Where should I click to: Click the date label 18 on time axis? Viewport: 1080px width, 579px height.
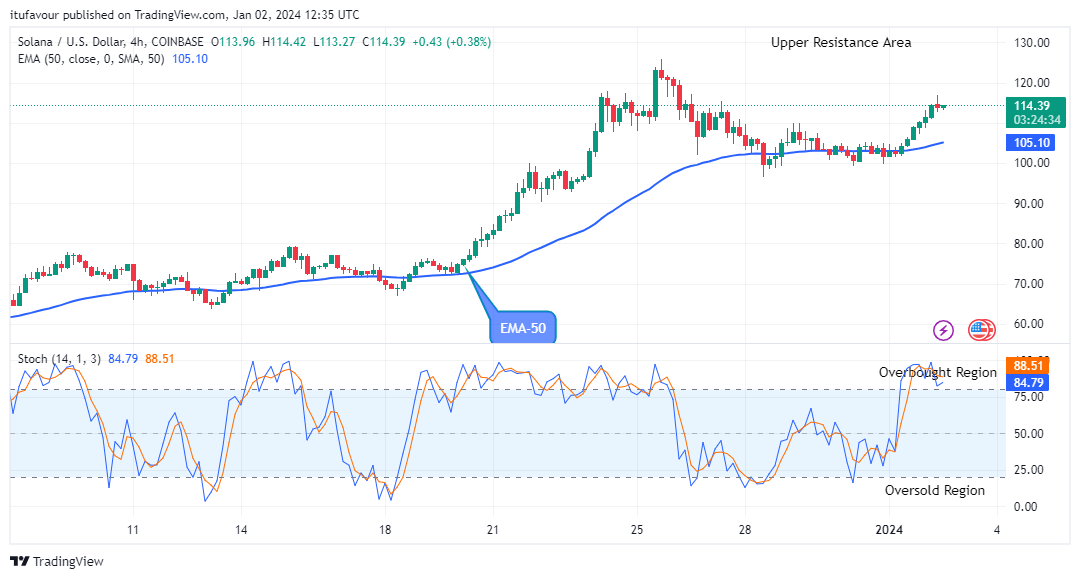click(x=385, y=530)
